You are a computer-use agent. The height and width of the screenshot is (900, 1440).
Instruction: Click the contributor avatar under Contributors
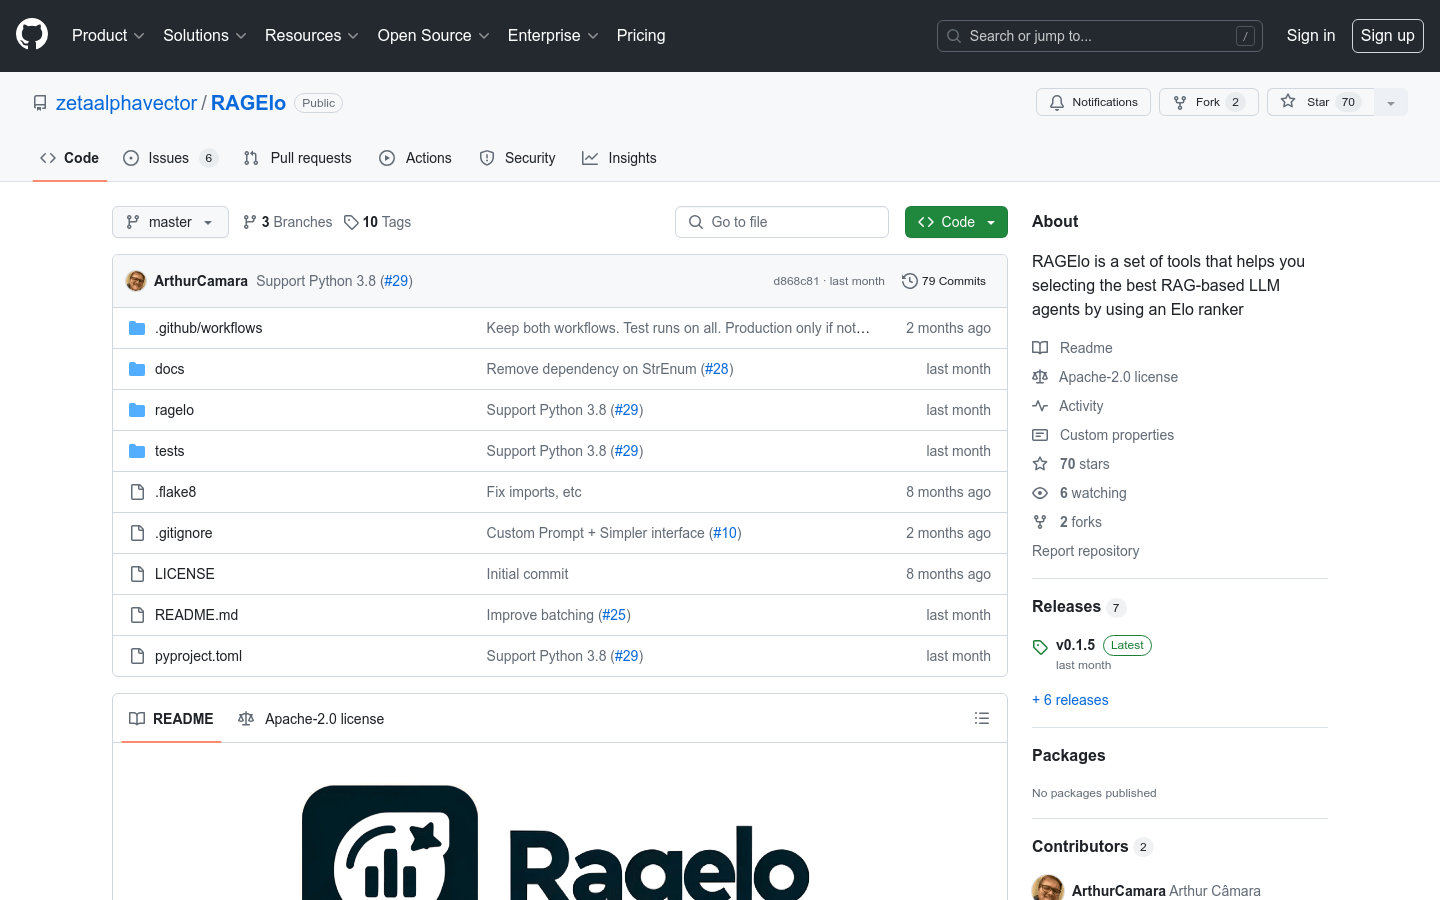(x=1048, y=888)
